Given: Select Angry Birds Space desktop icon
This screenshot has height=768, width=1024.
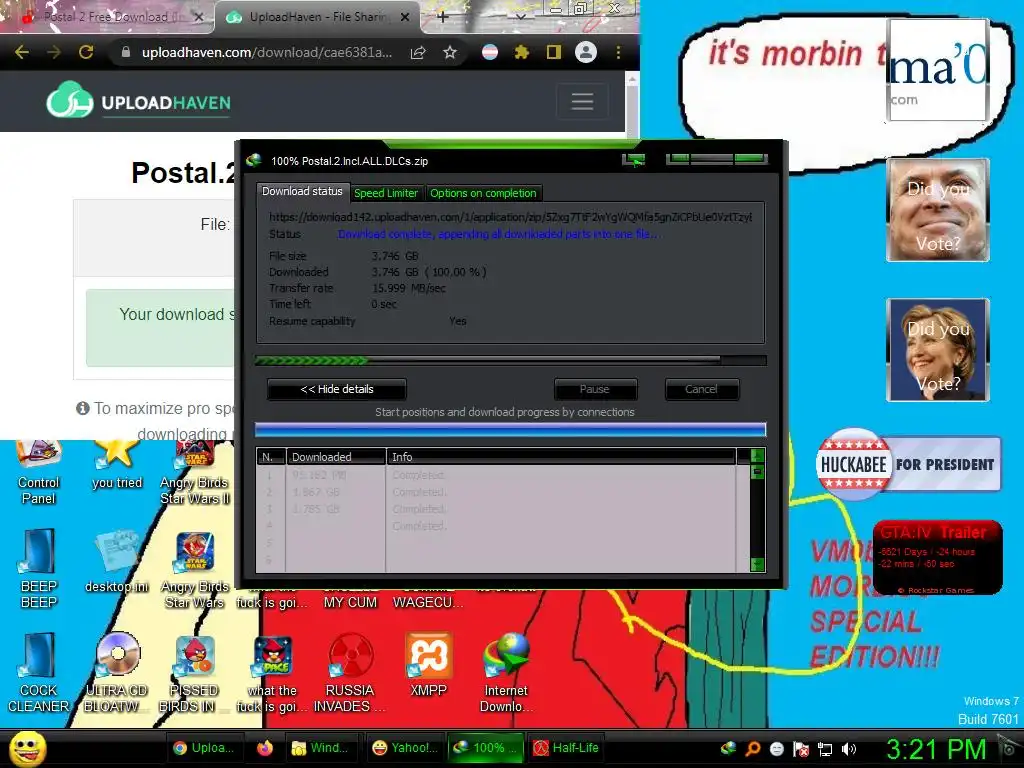Looking at the screenshot, I should pyautogui.click(x=272, y=673).
